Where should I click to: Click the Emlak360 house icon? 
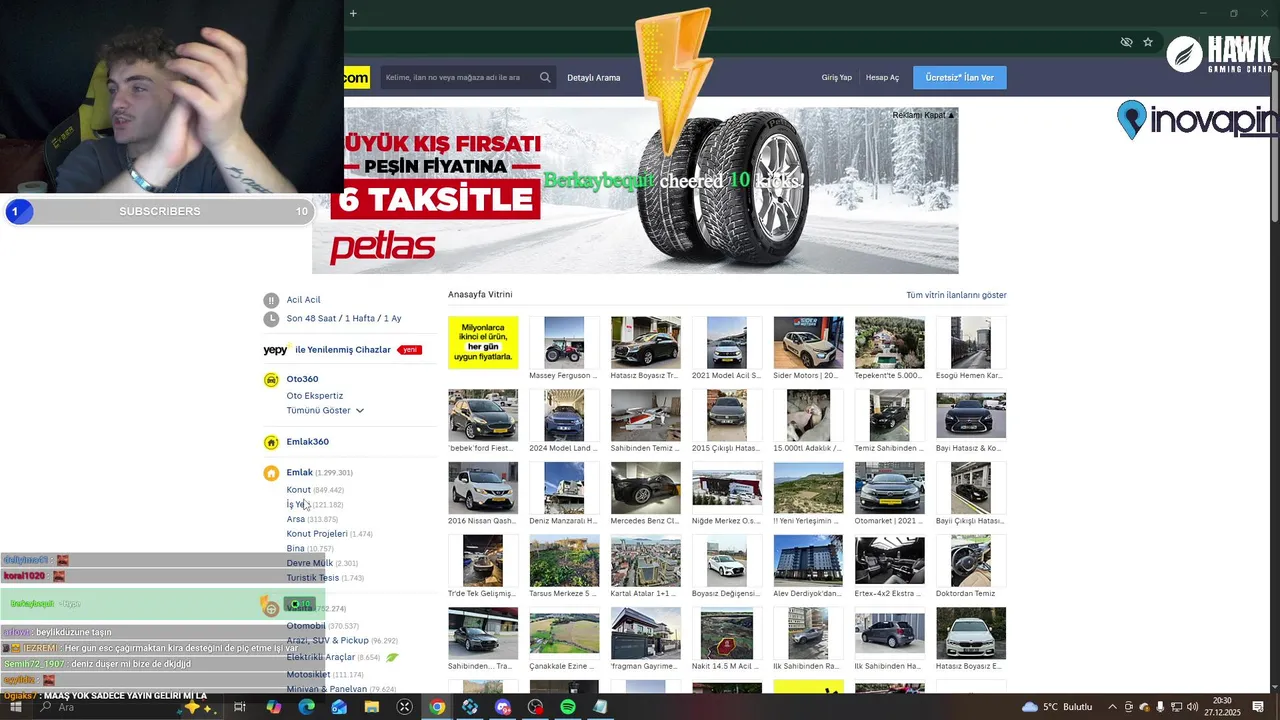coord(271,442)
